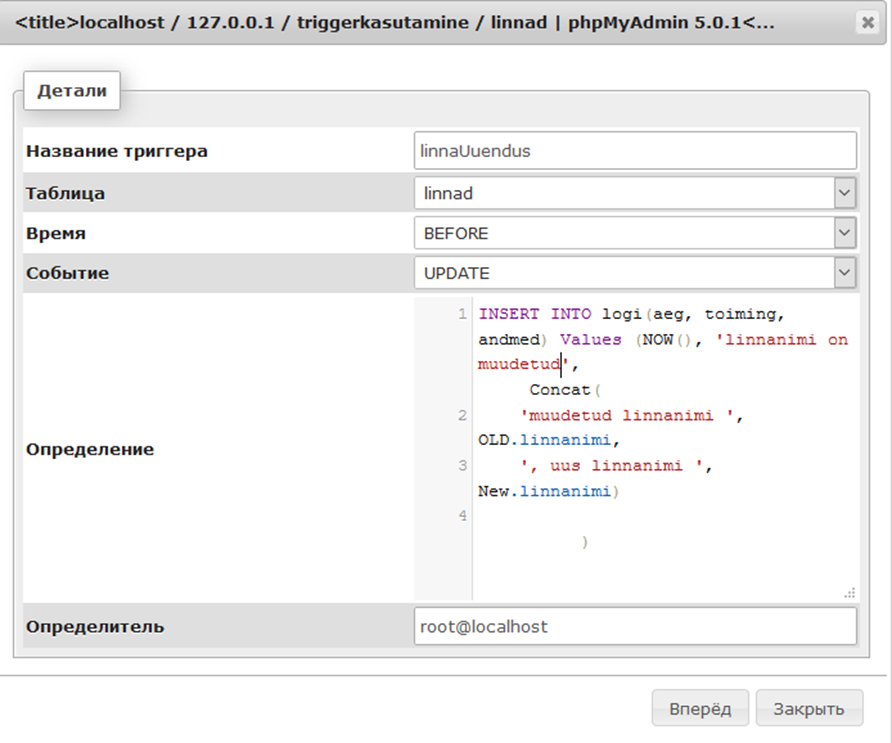The width and height of the screenshot is (892, 743).
Task: Click the Определитель field 'root@localhost'
Action: 635,626
